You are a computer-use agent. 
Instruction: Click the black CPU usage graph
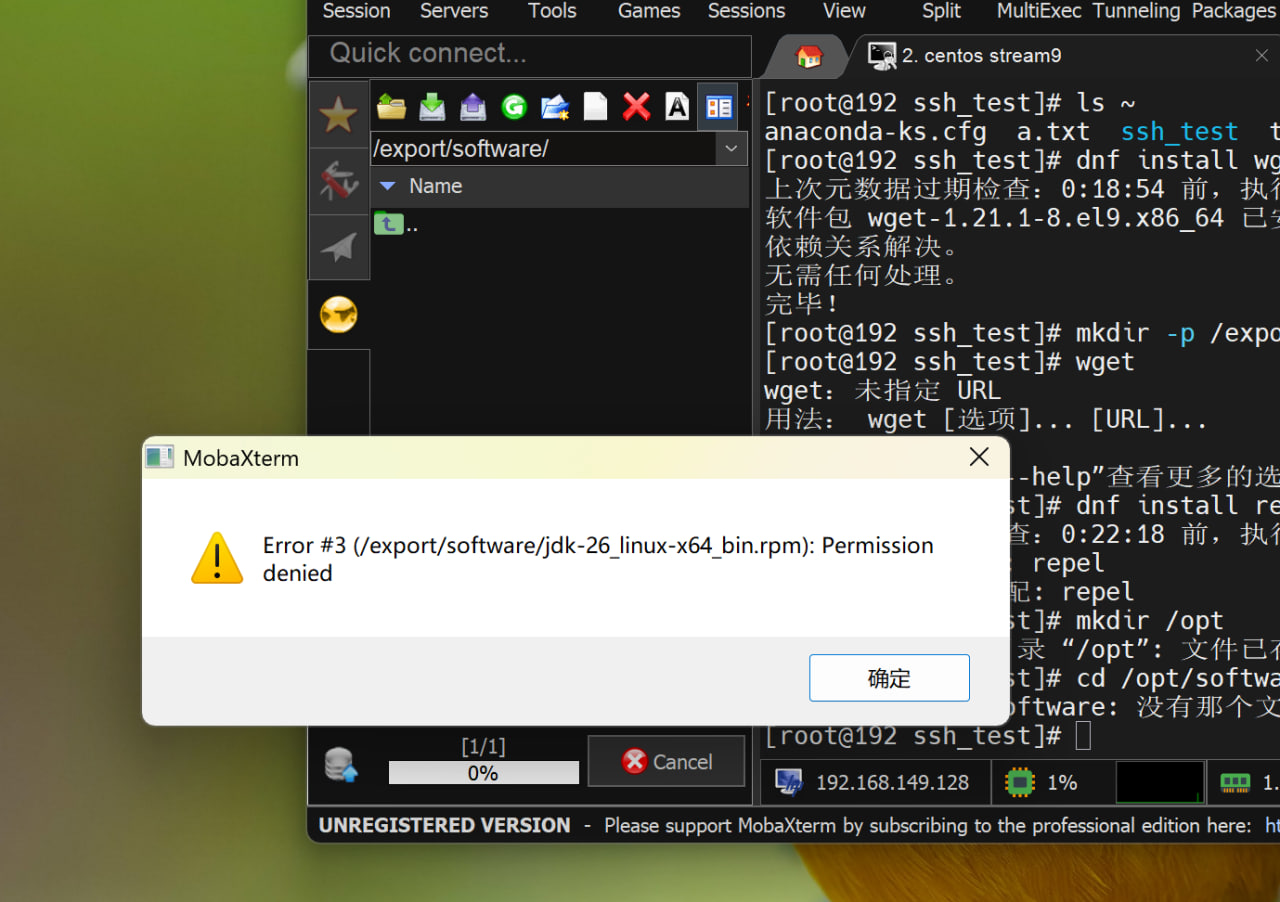click(x=1160, y=782)
